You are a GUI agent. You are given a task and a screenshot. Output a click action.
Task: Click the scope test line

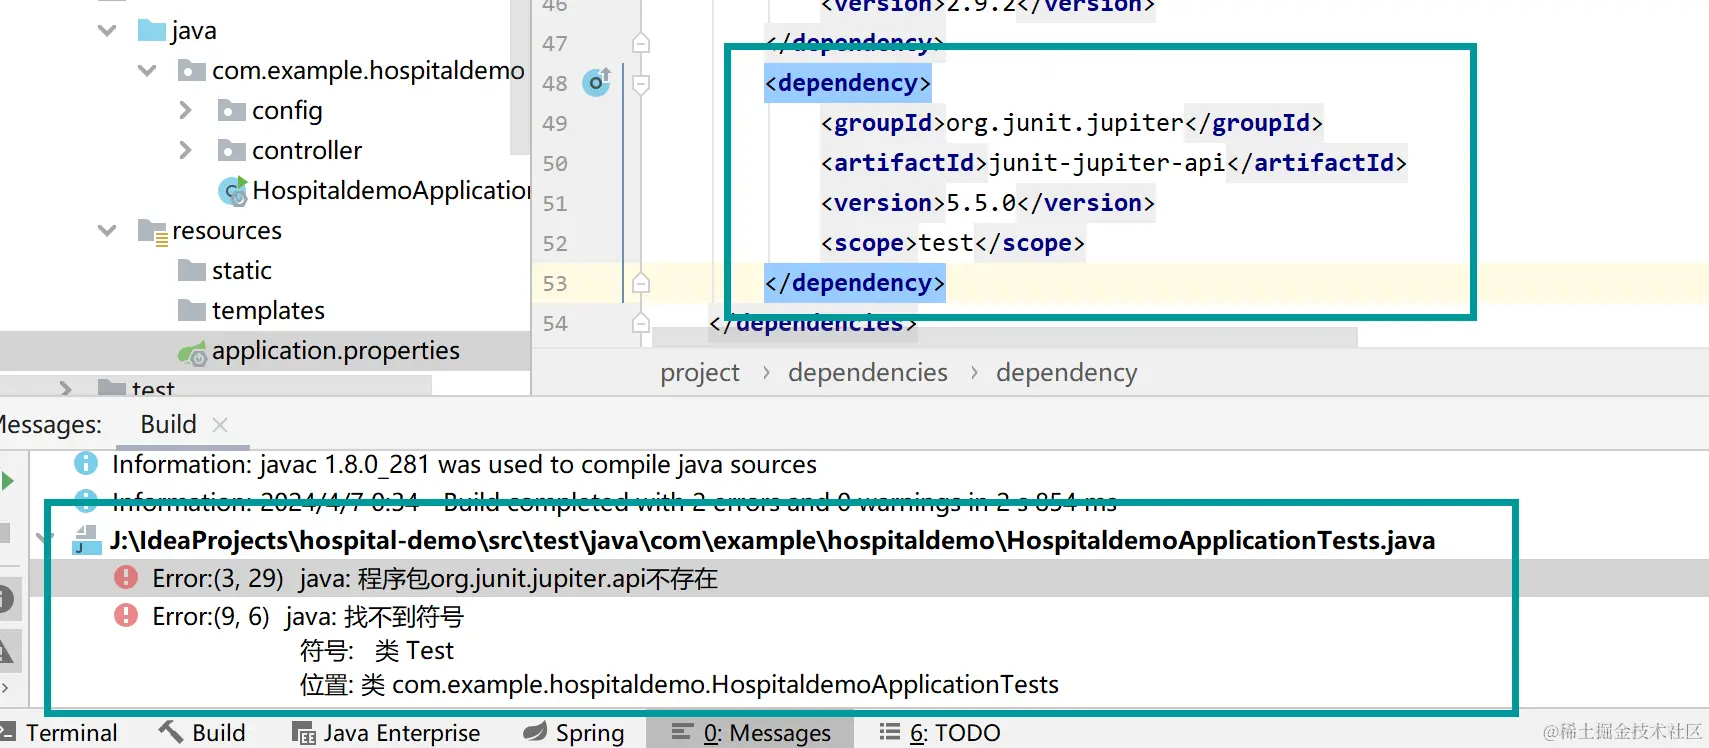coord(953,243)
